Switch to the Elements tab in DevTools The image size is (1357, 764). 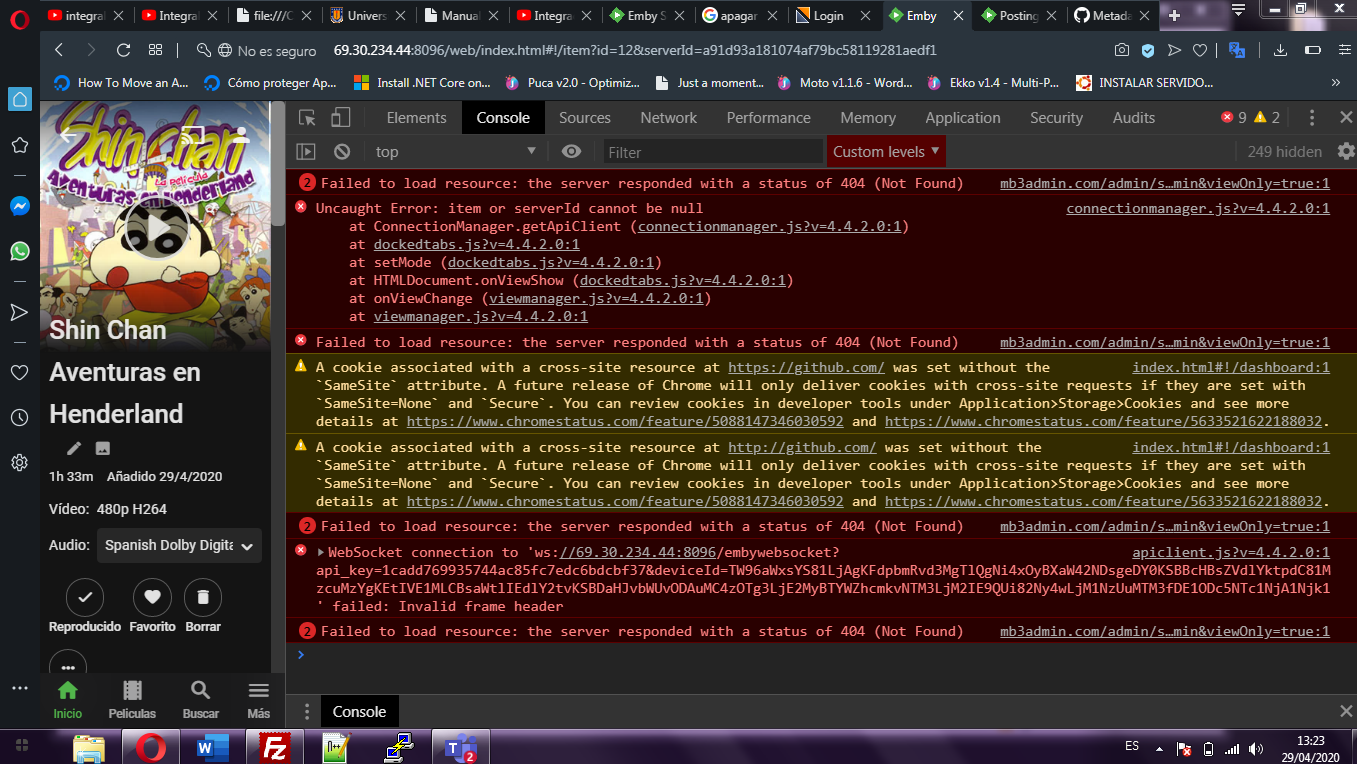coord(415,117)
